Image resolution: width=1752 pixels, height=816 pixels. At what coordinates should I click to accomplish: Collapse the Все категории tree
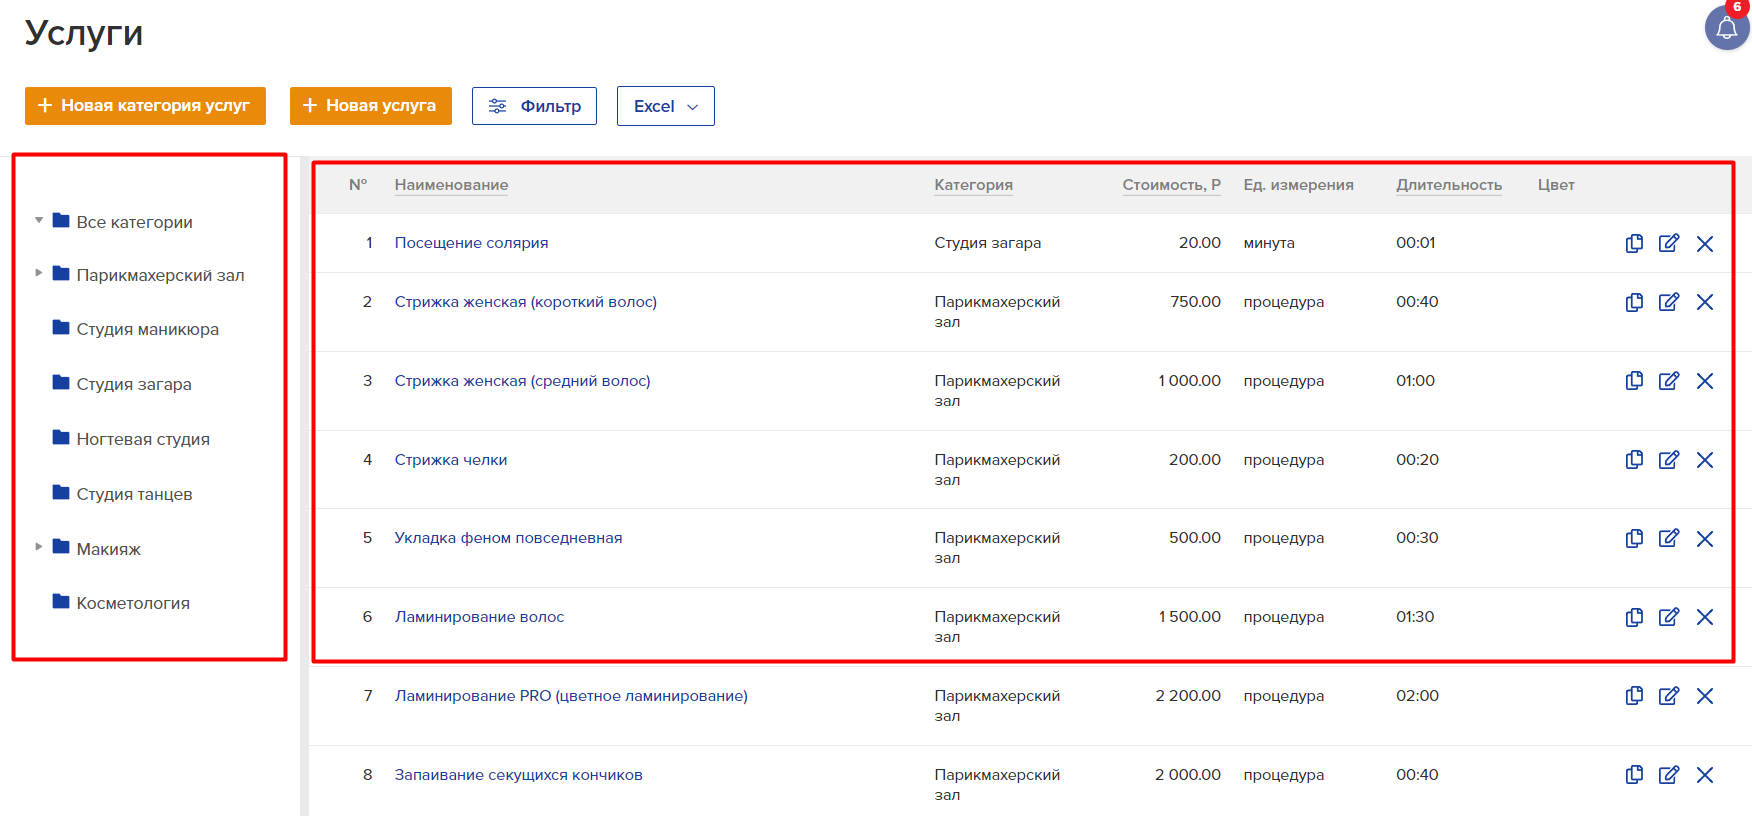[39, 220]
